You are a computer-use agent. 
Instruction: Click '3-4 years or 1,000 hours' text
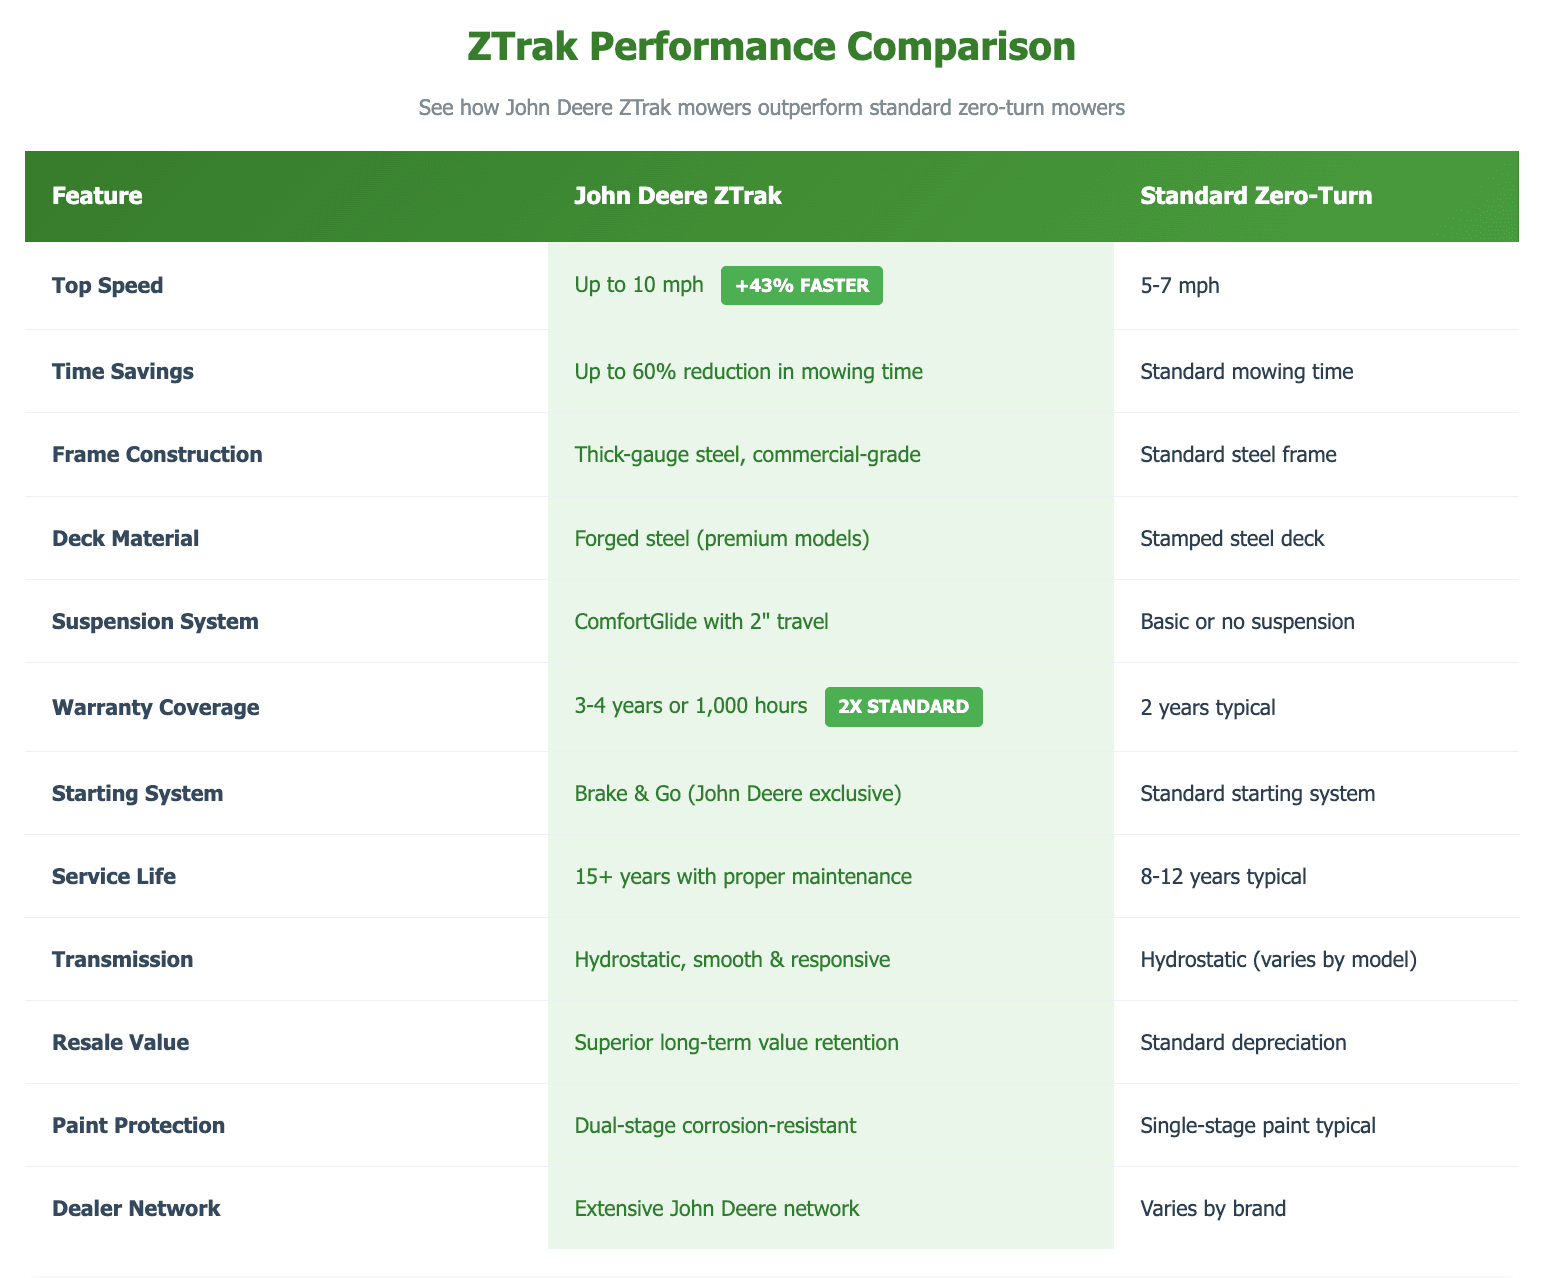691,707
